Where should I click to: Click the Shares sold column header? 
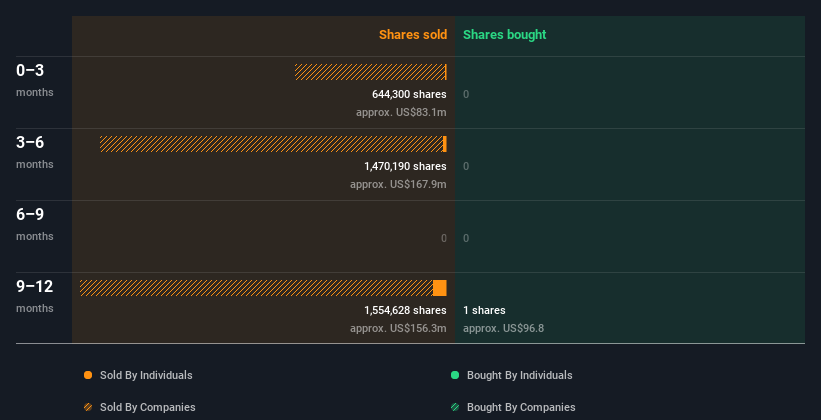click(x=412, y=35)
